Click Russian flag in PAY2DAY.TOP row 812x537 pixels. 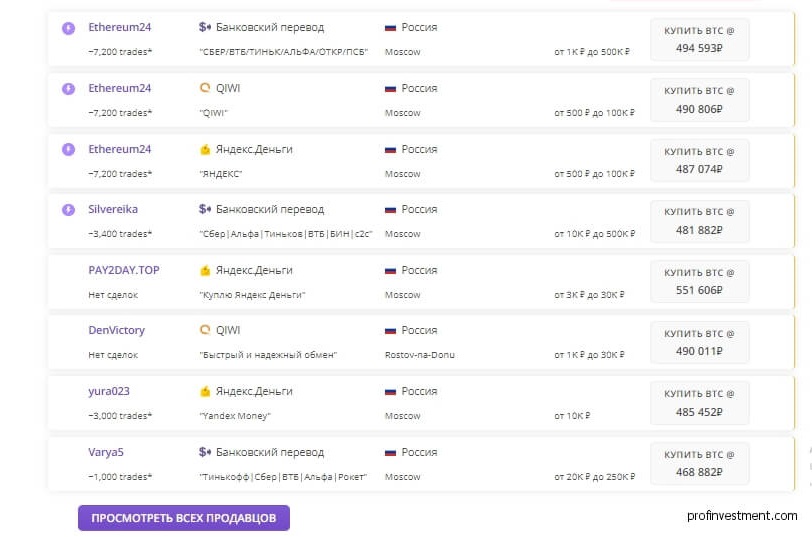coord(390,271)
